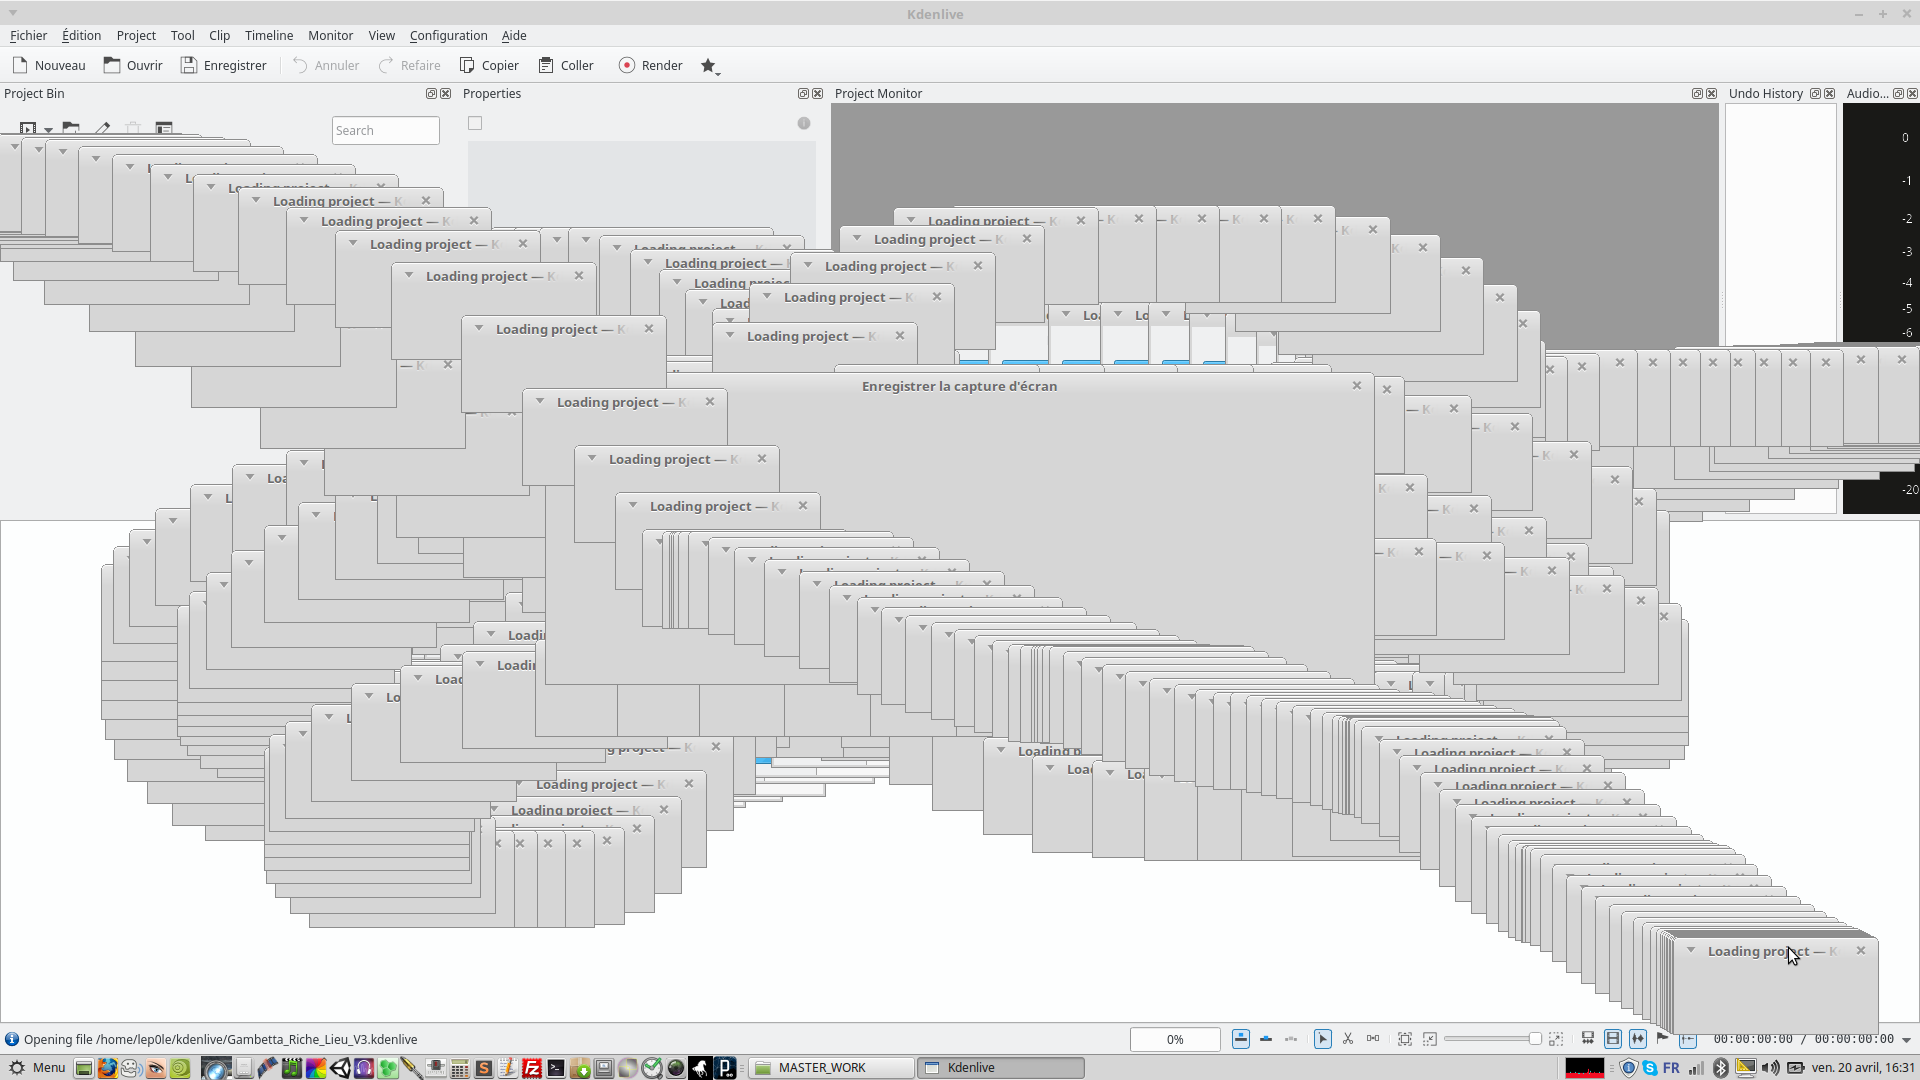Open the Monitor menu
Viewport: 1920px width, 1080px height.
click(330, 35)
